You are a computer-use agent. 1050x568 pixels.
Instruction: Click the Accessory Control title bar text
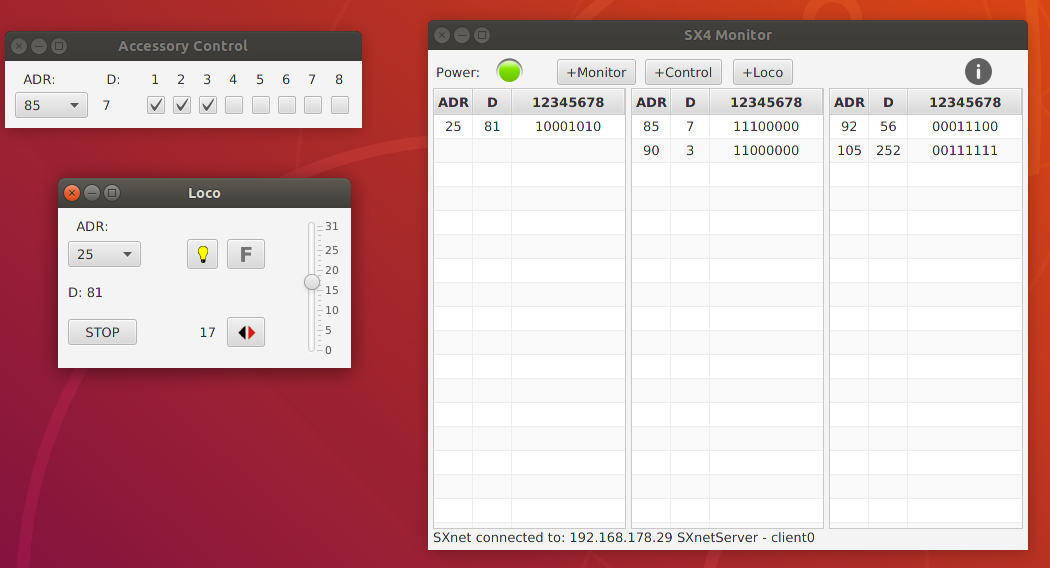[x=183, y=46]
